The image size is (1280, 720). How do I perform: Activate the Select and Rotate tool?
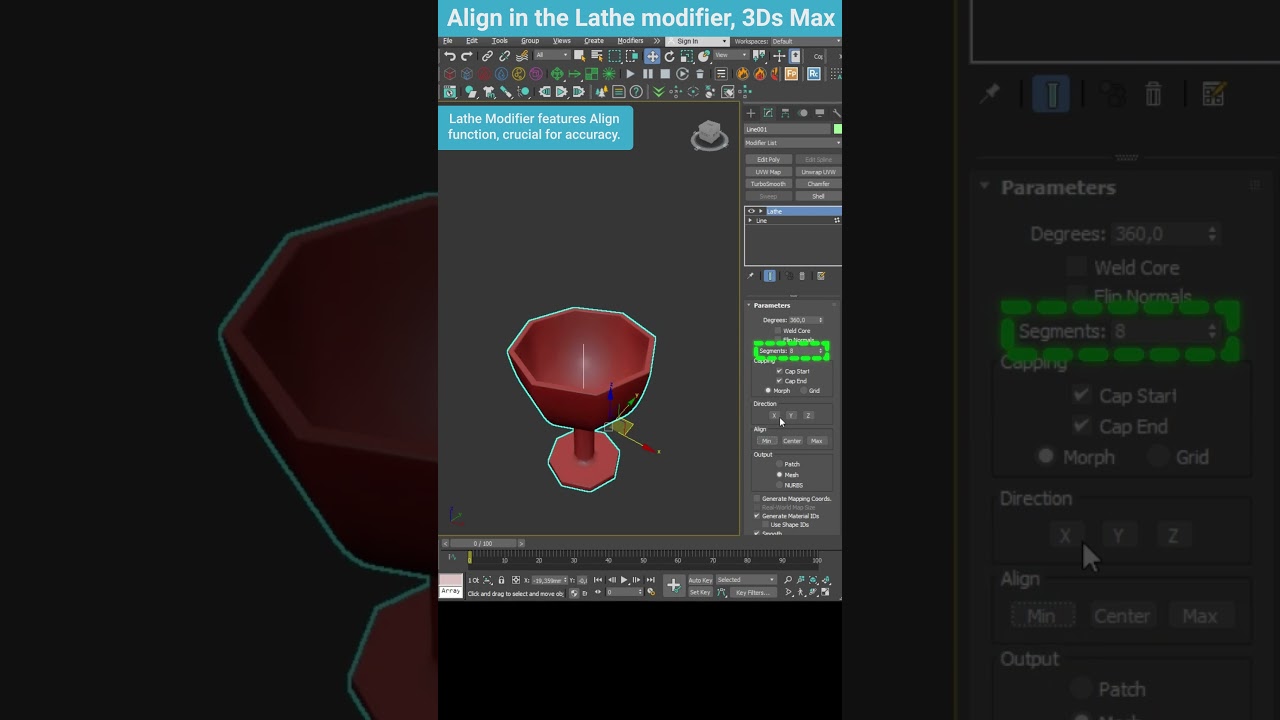tap(669, 56)
